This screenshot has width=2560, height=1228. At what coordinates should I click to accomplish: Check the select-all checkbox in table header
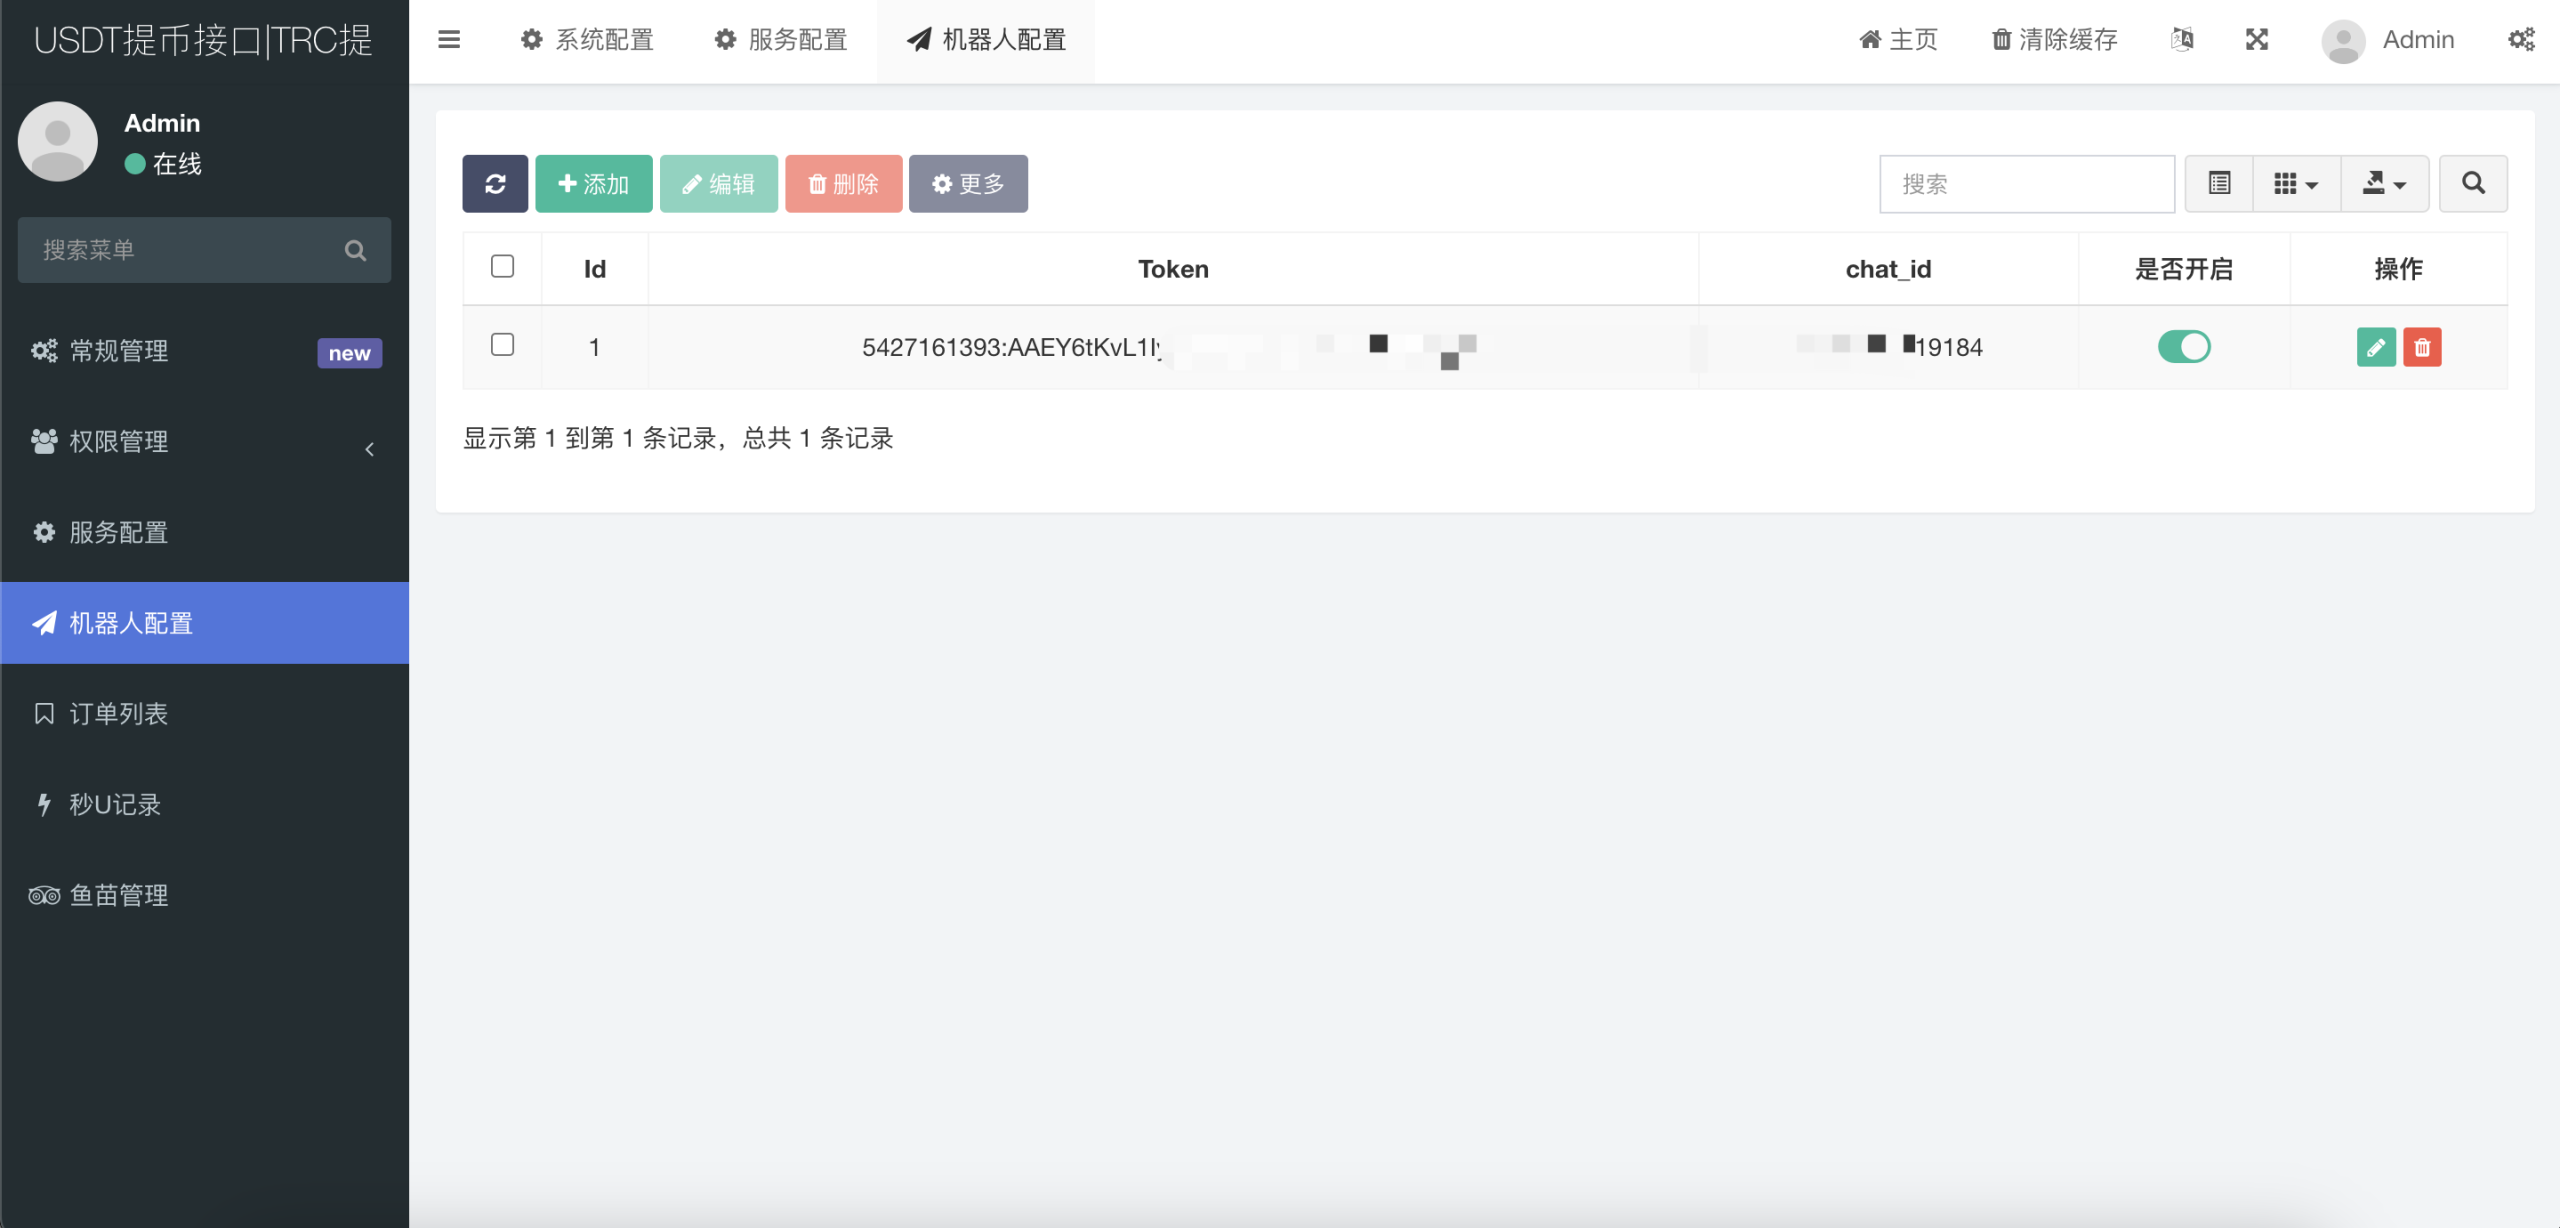click(503, 266)
